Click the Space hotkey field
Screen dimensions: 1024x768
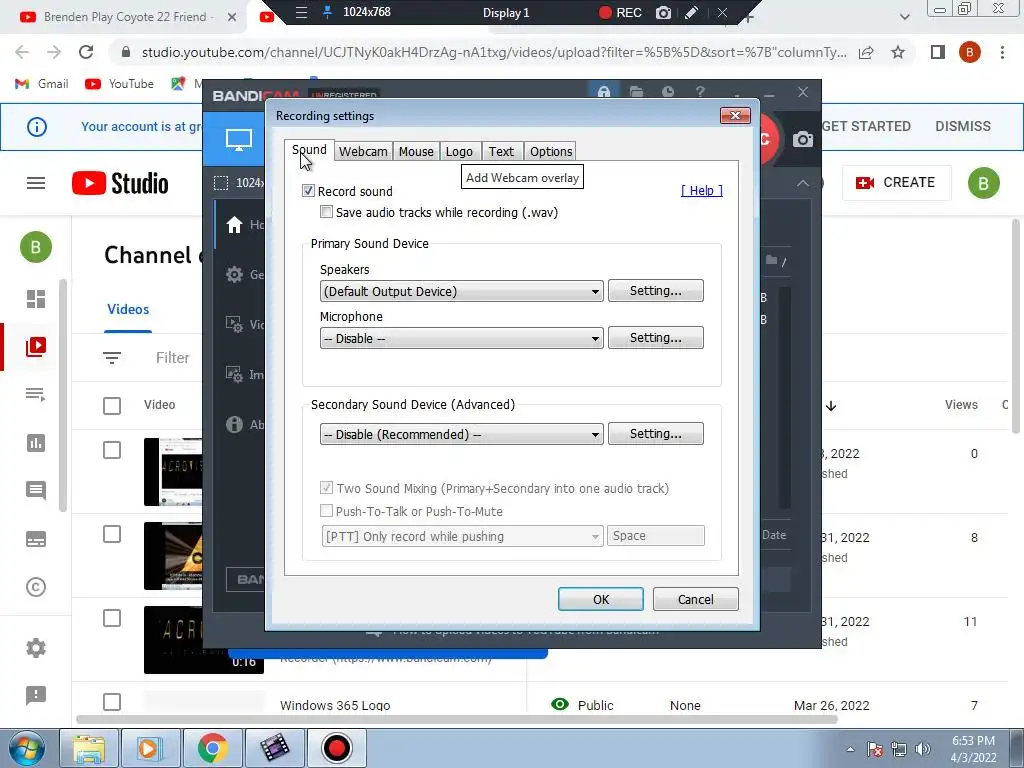click(656, 536)
